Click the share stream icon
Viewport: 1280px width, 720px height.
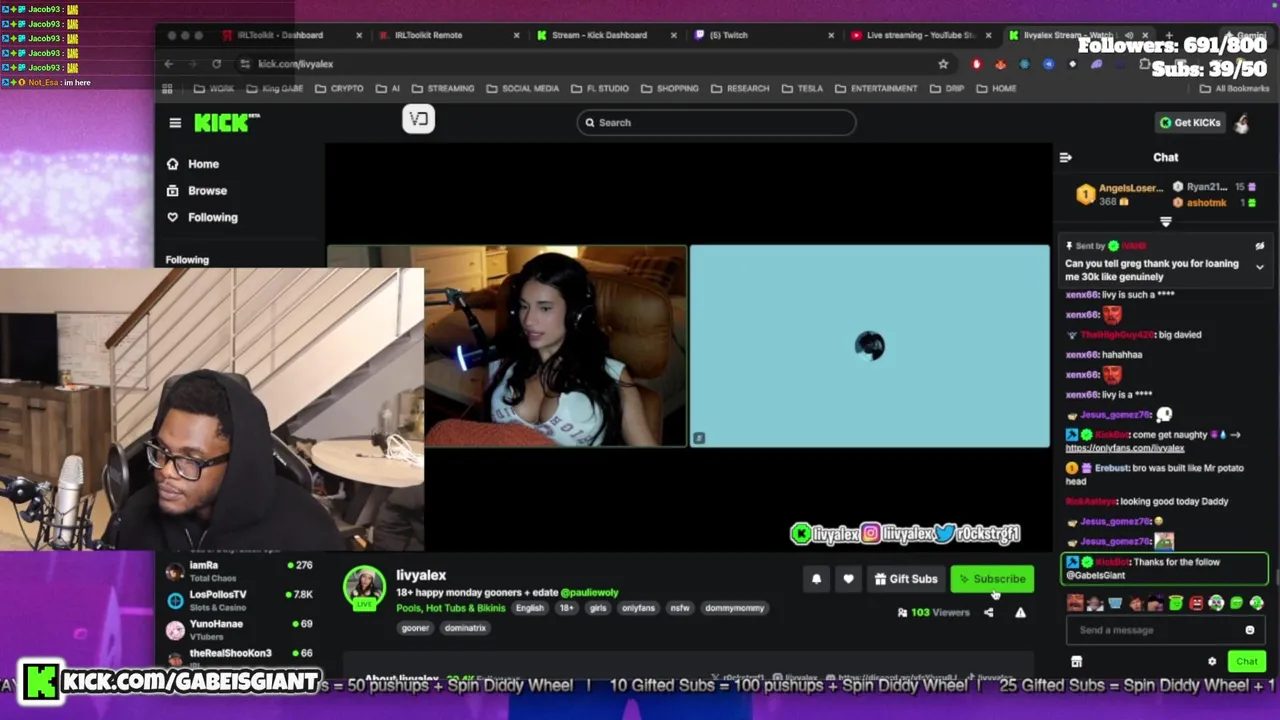coord(989,612)
